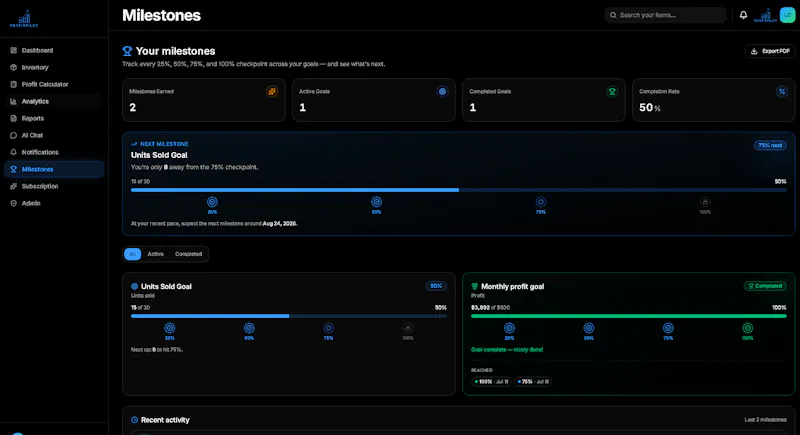The width and height of the screenshot is (800, 435).
Task: Open the Reports section
Action: (54, 118)
